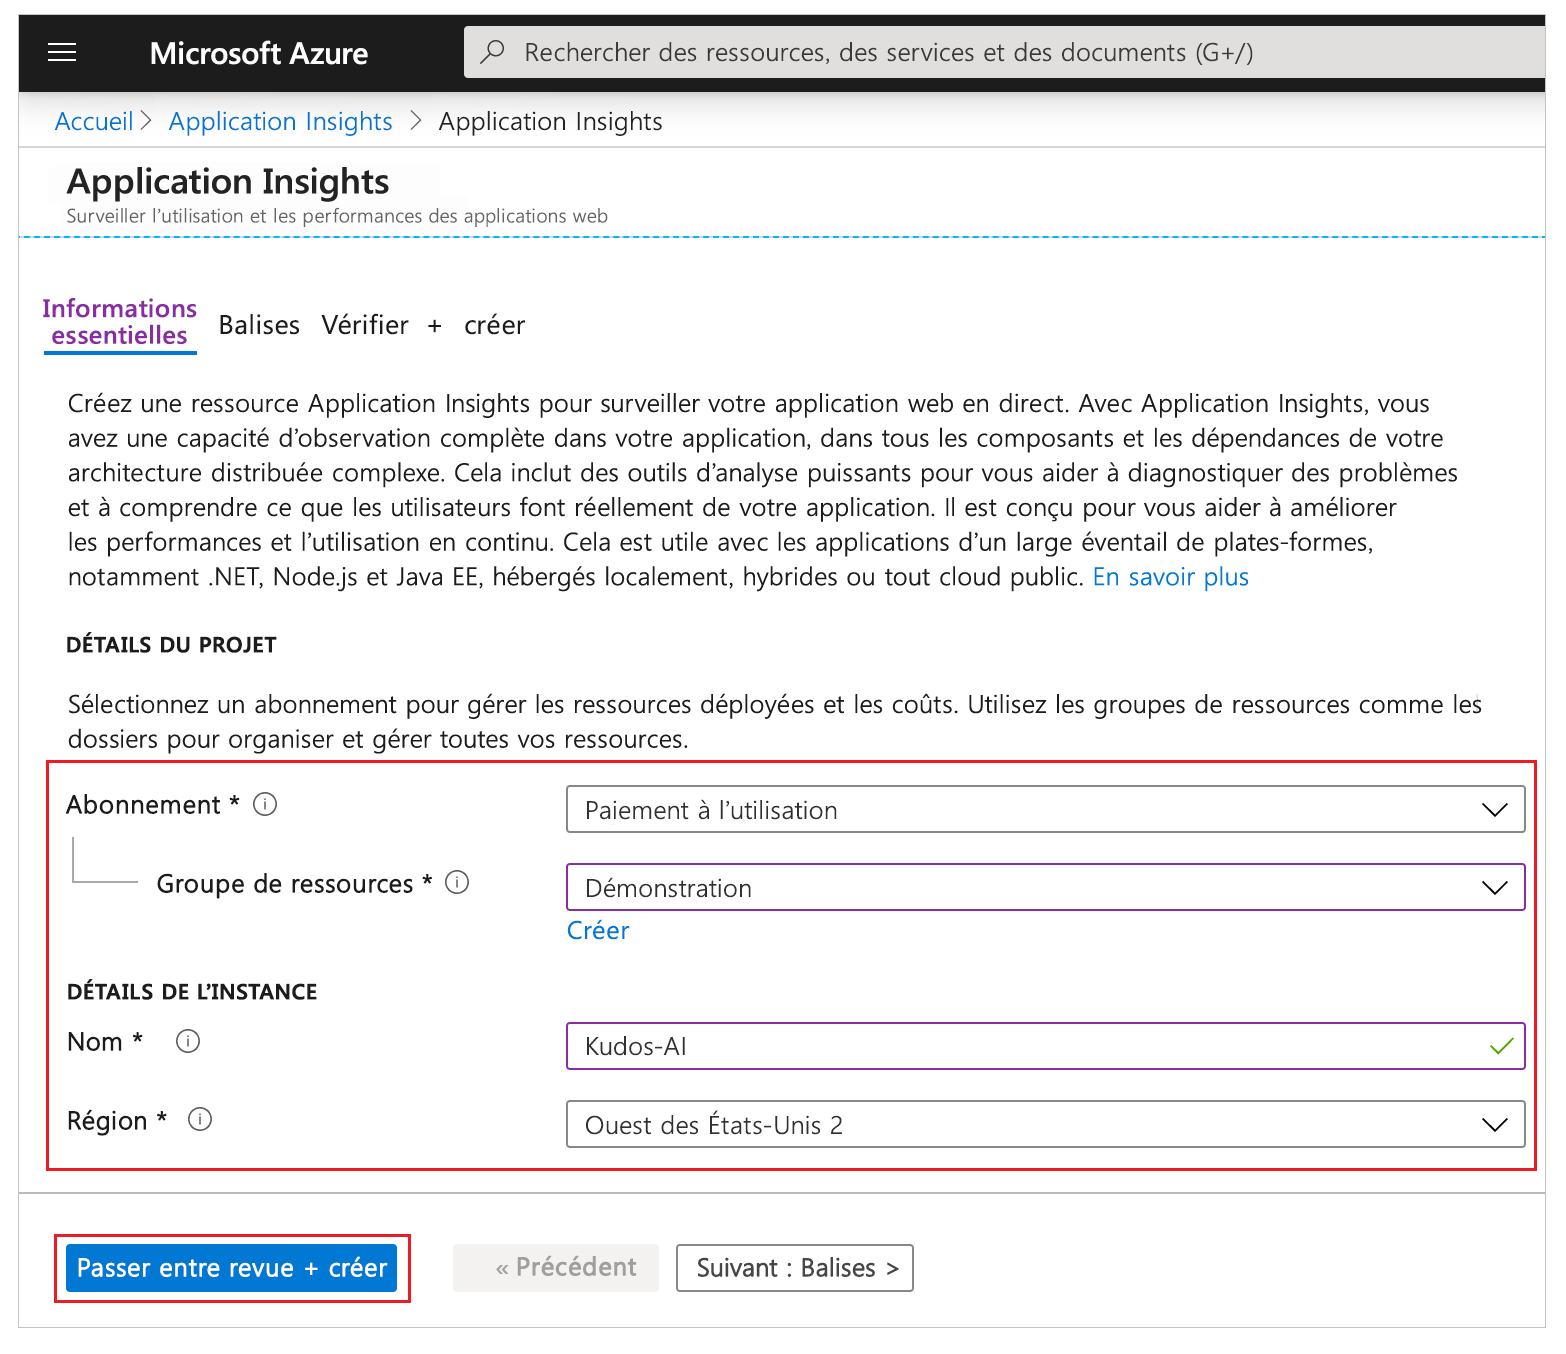Click the Nom field containing Kudos-AI
1566x1354 pixels.
(x=1045, y=1046)
